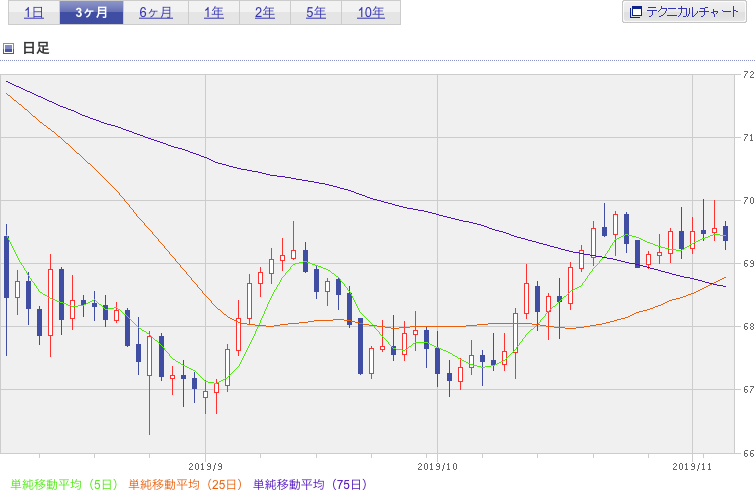Click the window icon in テクニカルチャート button

[636, 12]
